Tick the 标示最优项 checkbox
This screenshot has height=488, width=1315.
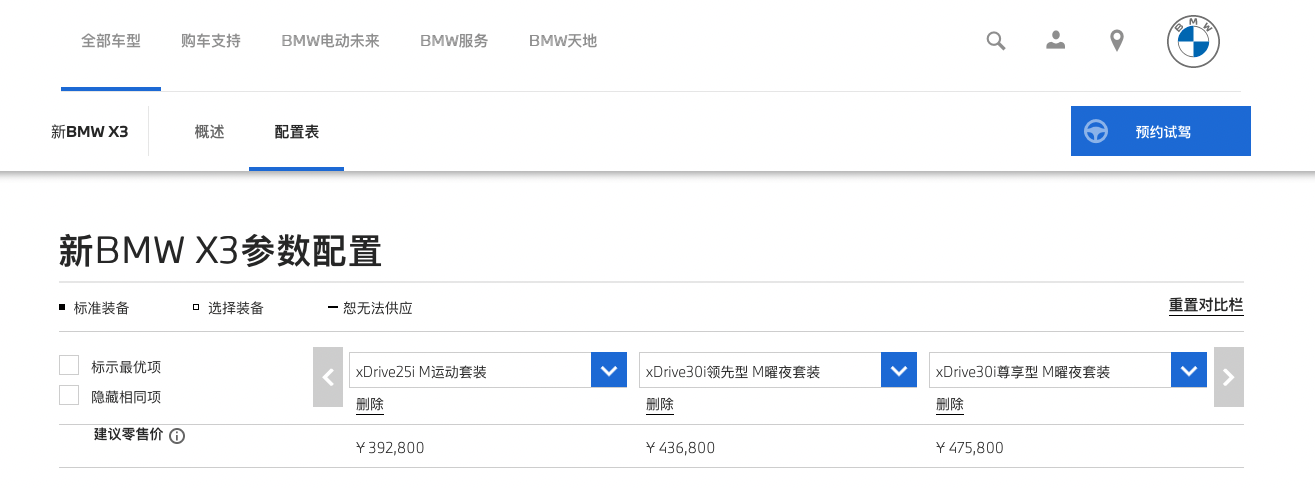click(69, 365)
